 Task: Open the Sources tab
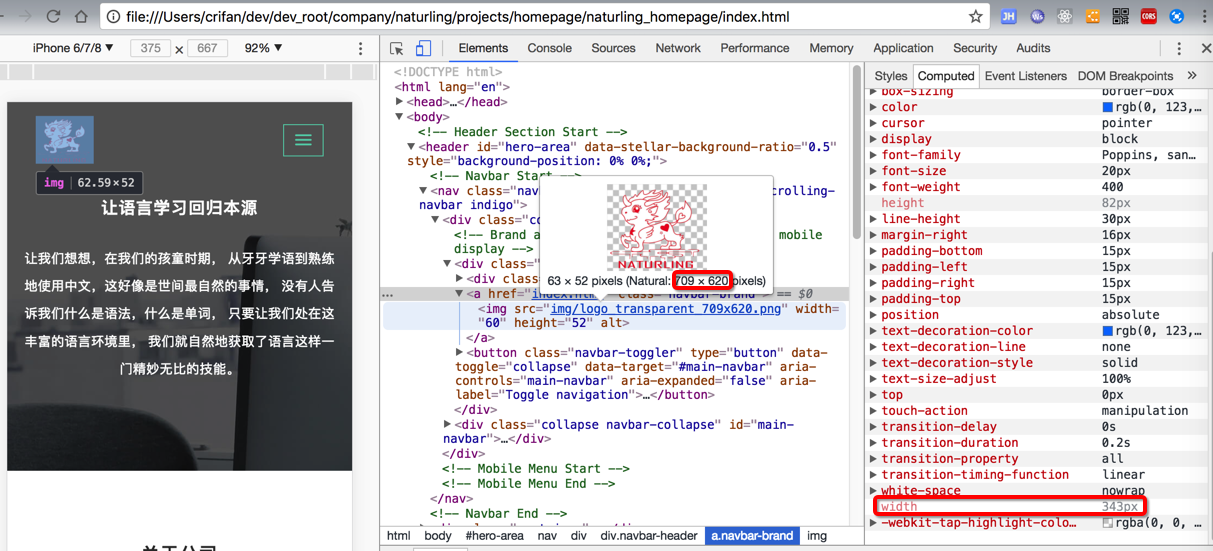613,48
